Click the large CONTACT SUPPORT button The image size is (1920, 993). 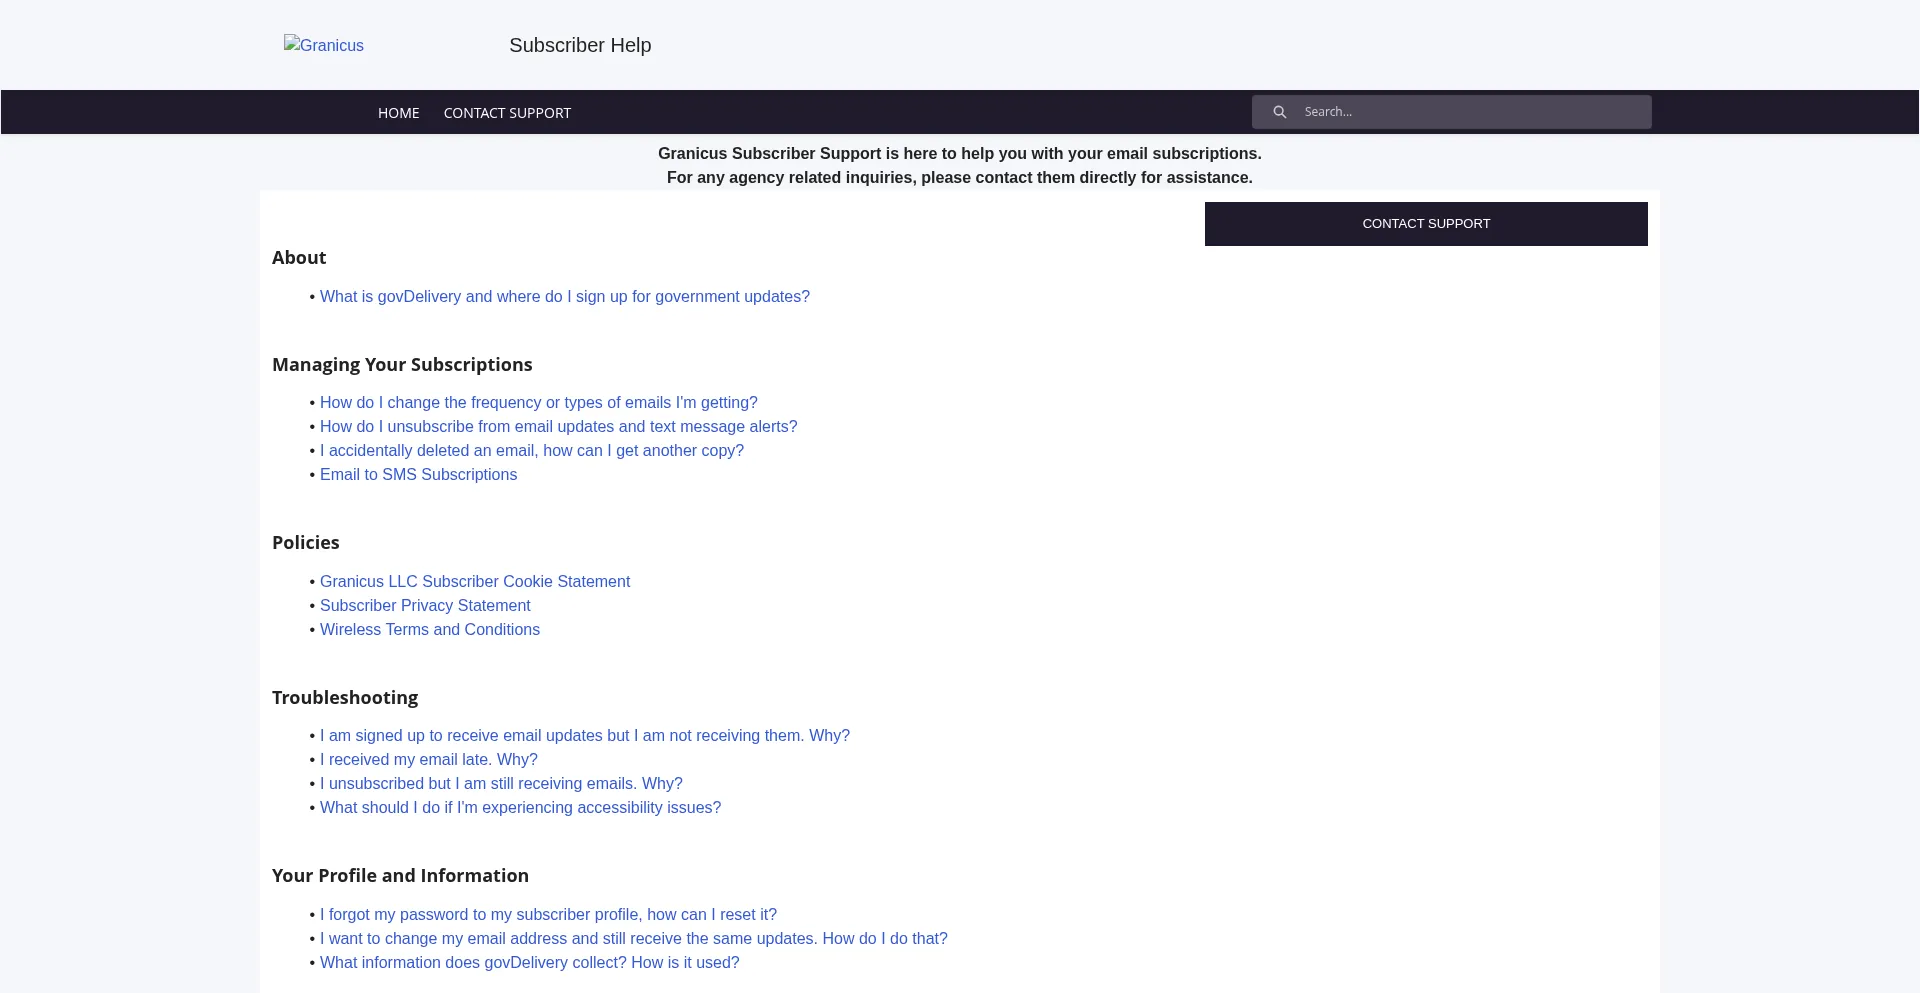coord(1426,224)
